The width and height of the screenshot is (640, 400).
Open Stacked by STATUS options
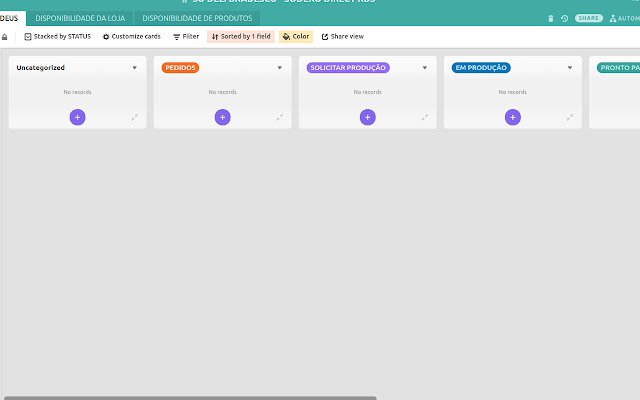(x=58, y=37)
